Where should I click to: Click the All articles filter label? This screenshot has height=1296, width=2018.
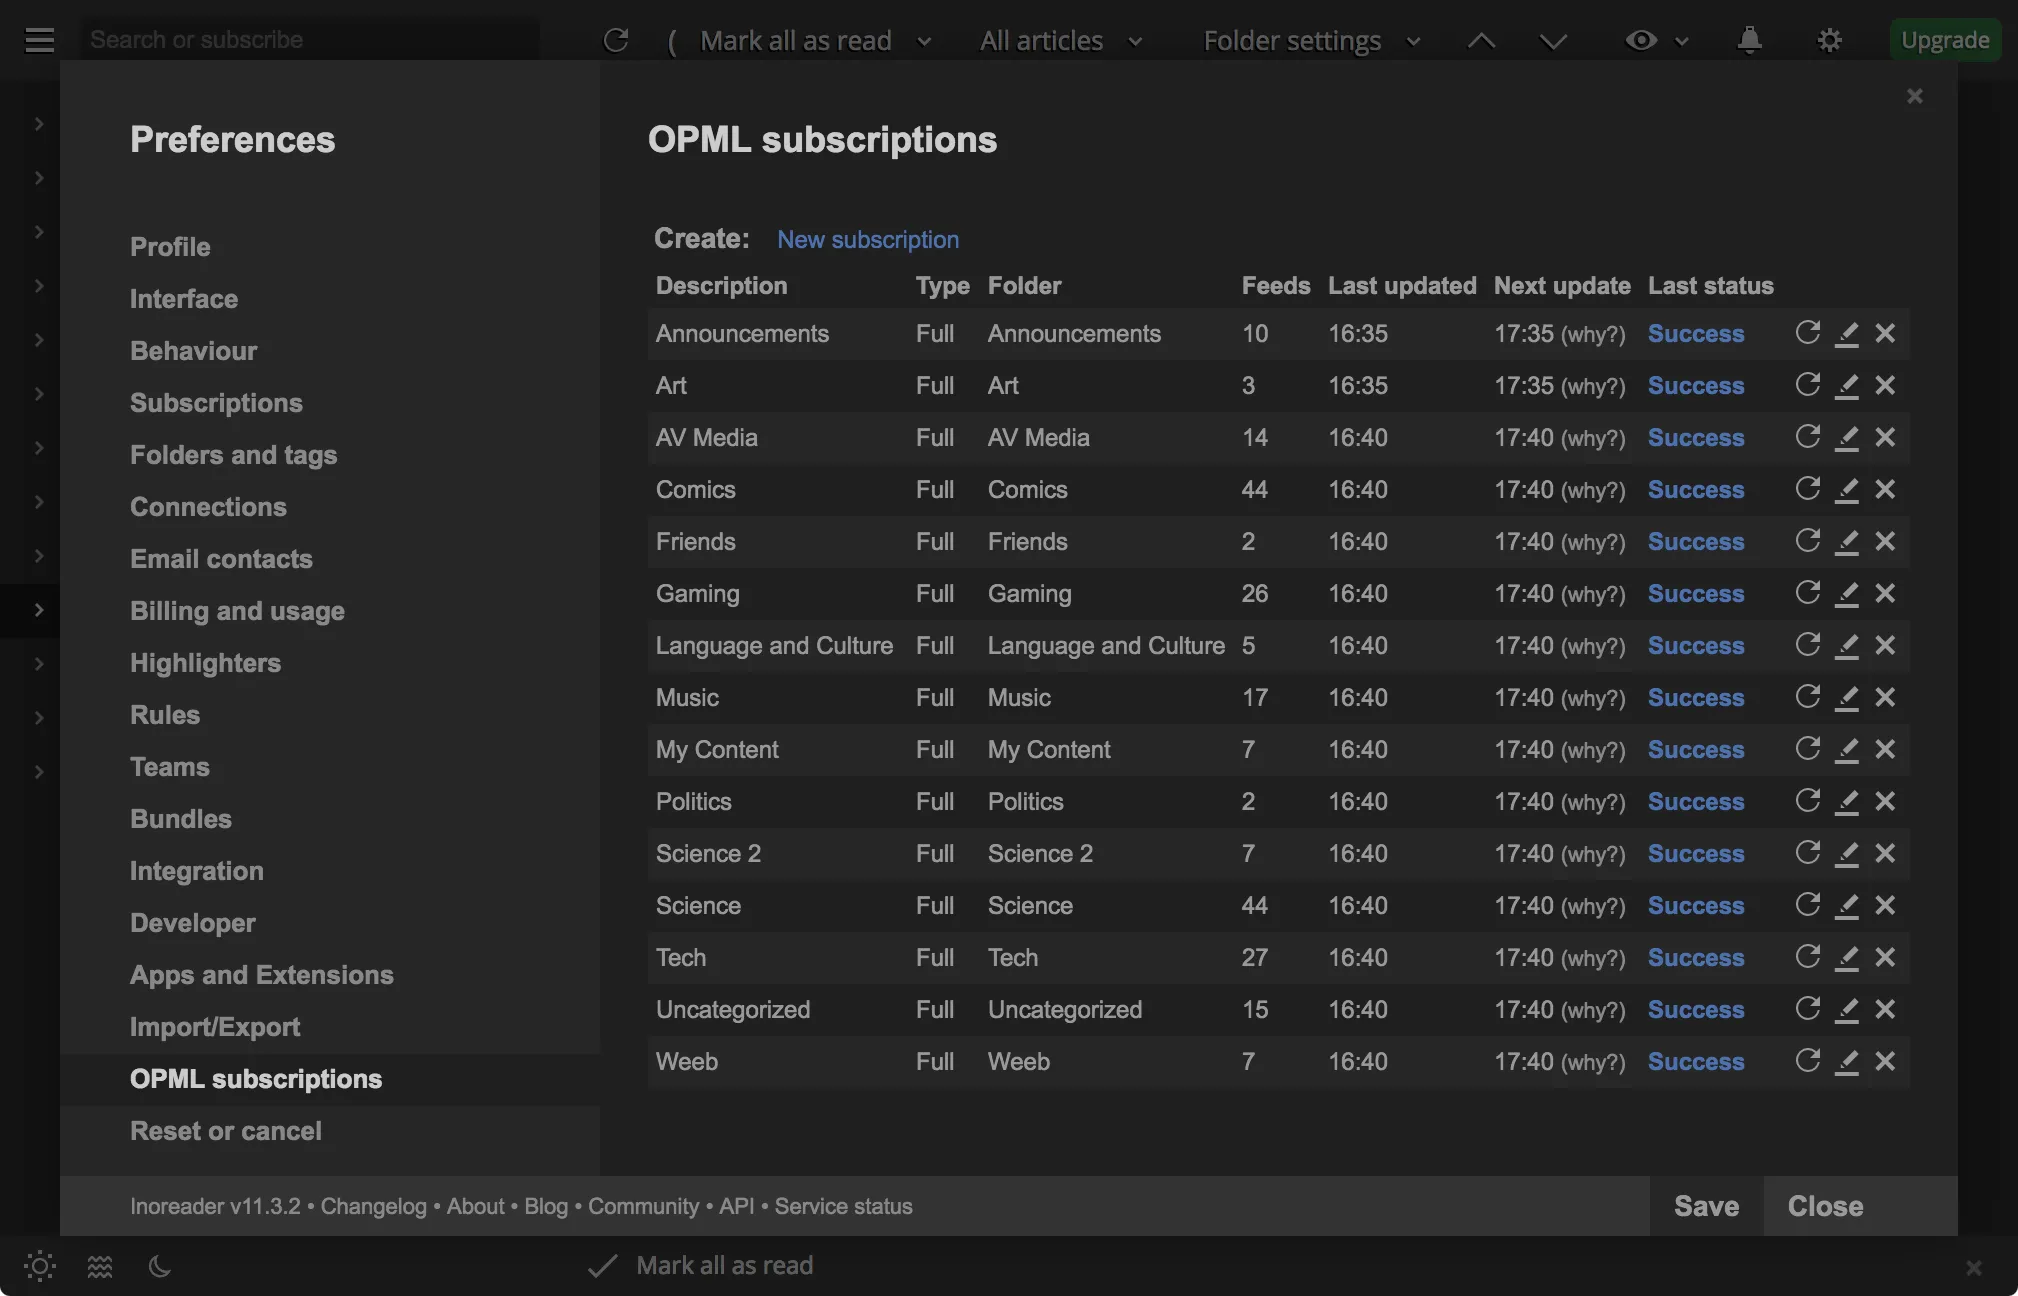point(1041,41)
